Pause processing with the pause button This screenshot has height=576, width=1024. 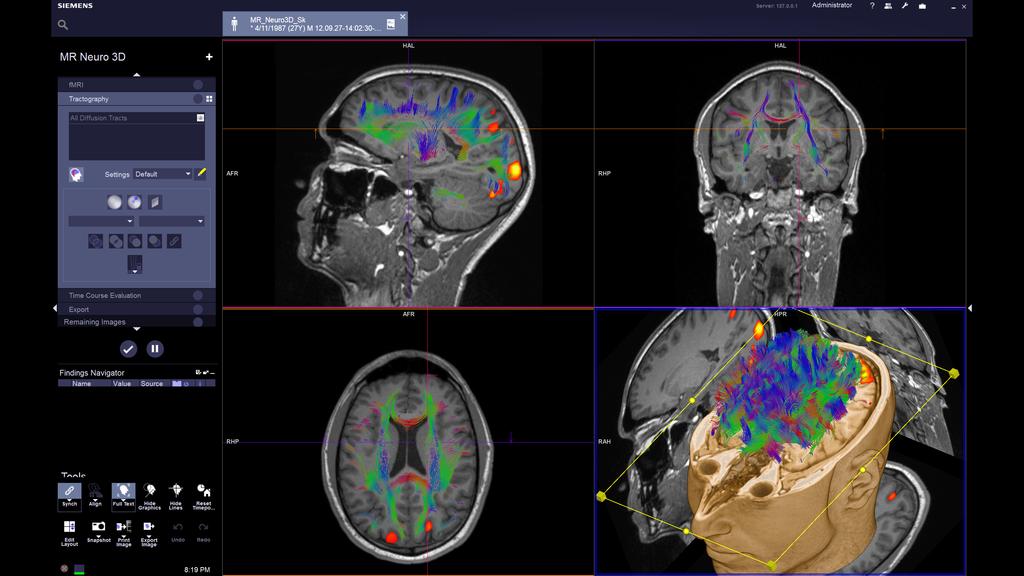pos(156,349)
